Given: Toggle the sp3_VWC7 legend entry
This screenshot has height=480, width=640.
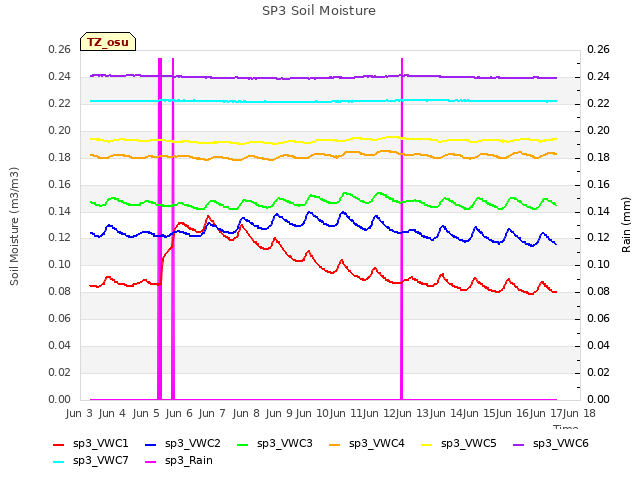Looking at the screenshot, I should (x=91, y=460).
